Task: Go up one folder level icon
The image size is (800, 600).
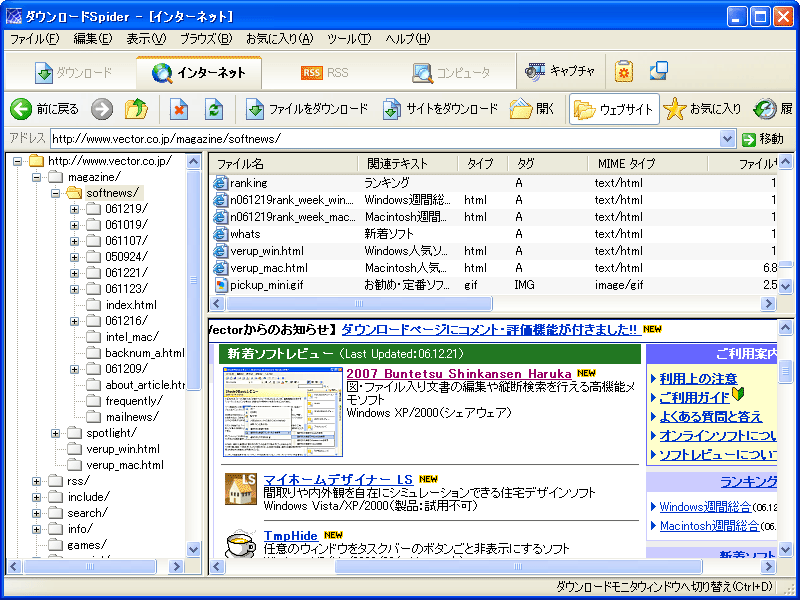Action: pyautogui.click(x=136, y=109)
